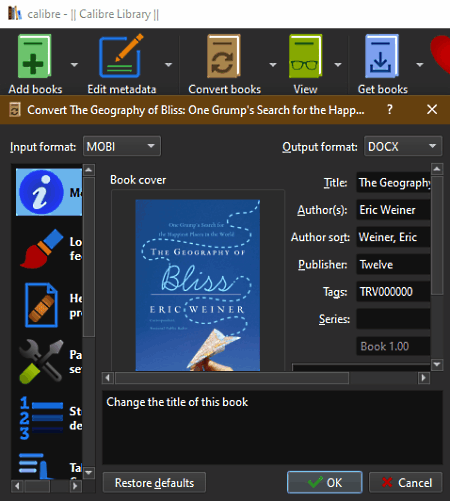Click the convert icon in dialog title bar
The image size is (450, 501).
[14, 109]
